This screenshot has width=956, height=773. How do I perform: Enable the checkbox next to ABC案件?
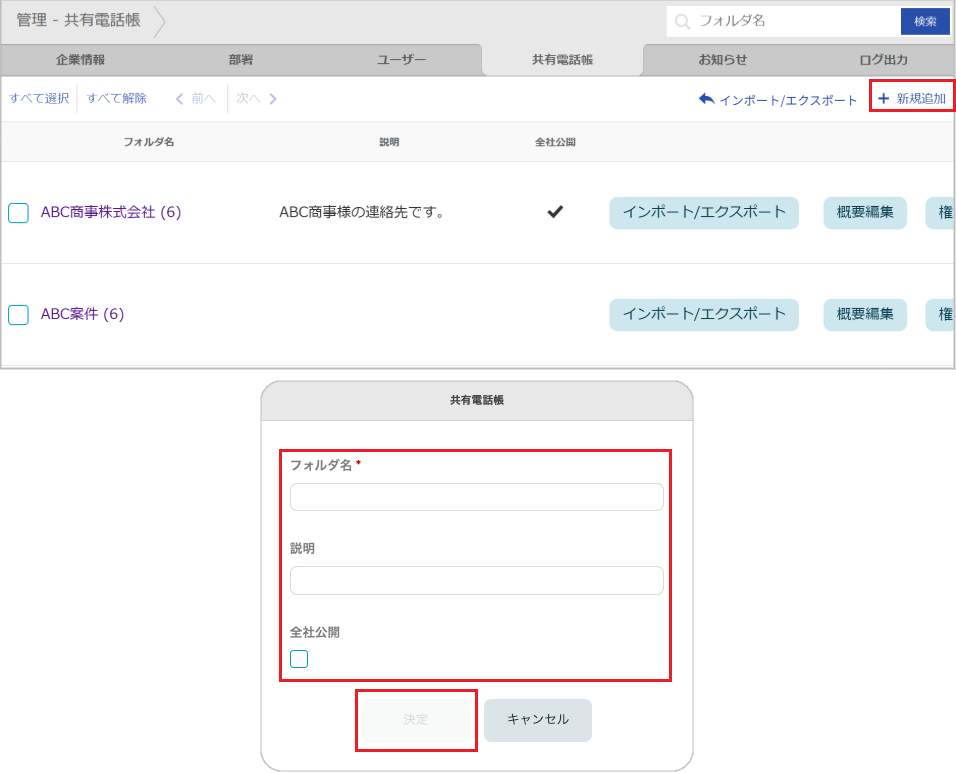pyautogui.click(x=17, y=315)
